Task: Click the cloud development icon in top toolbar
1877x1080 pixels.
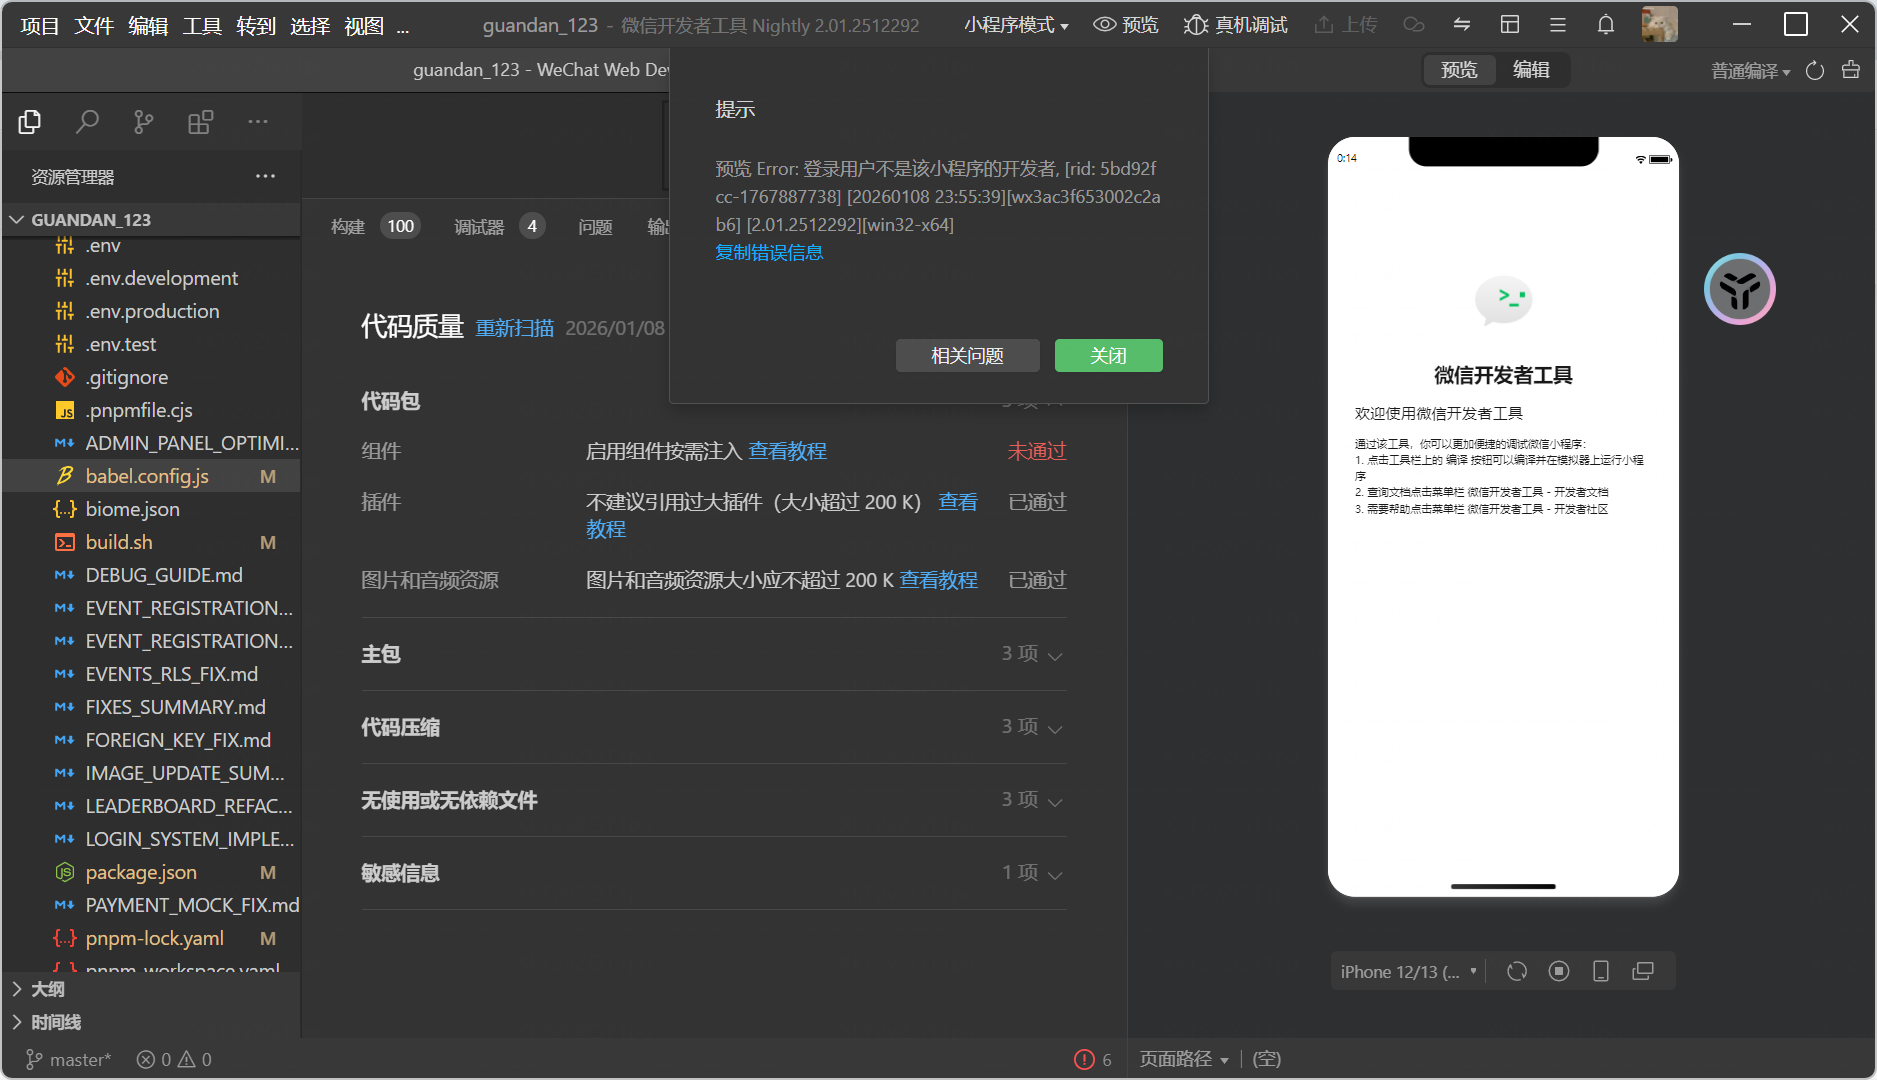Action: tap(1414, 25)
